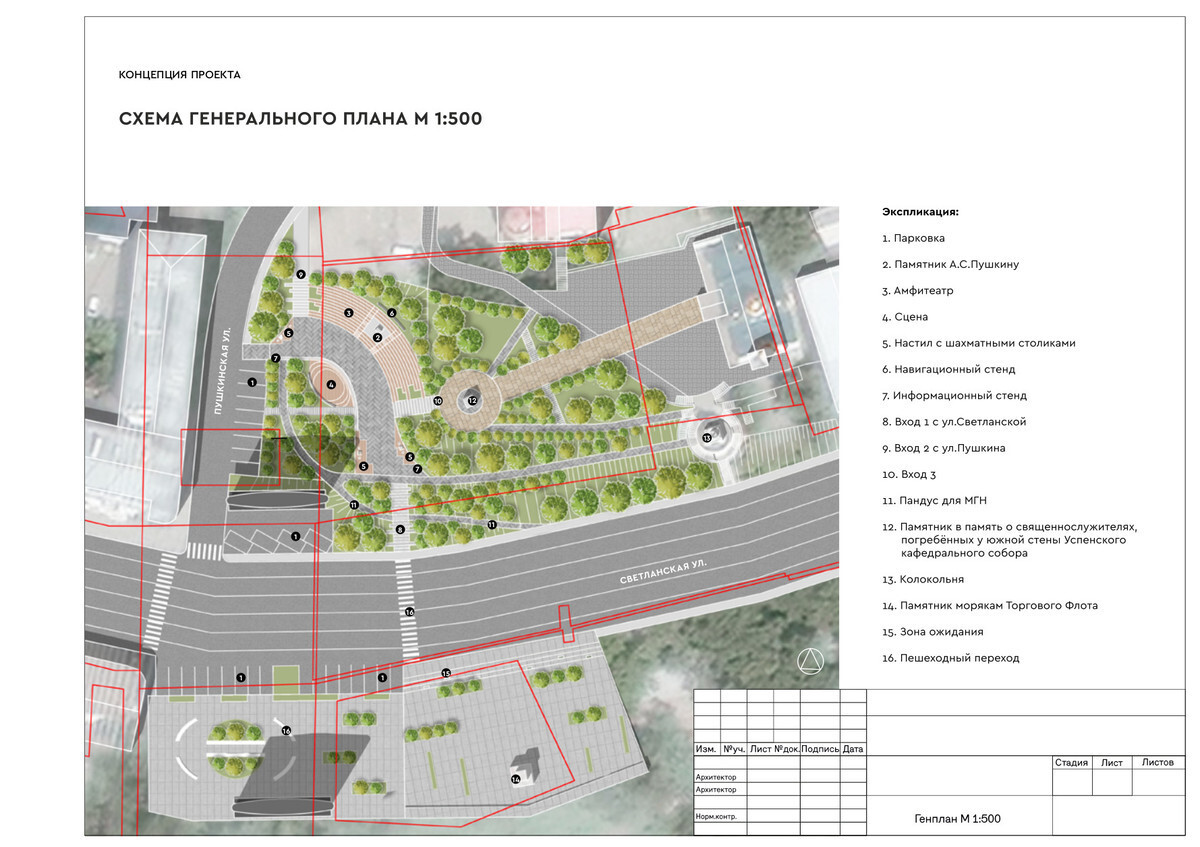Click map marker 3 on the amphitheater

pos(348,313)
